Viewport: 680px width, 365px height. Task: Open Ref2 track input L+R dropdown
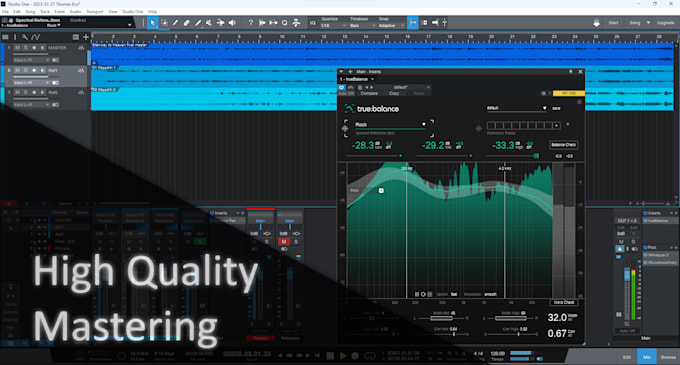[31, 104]
